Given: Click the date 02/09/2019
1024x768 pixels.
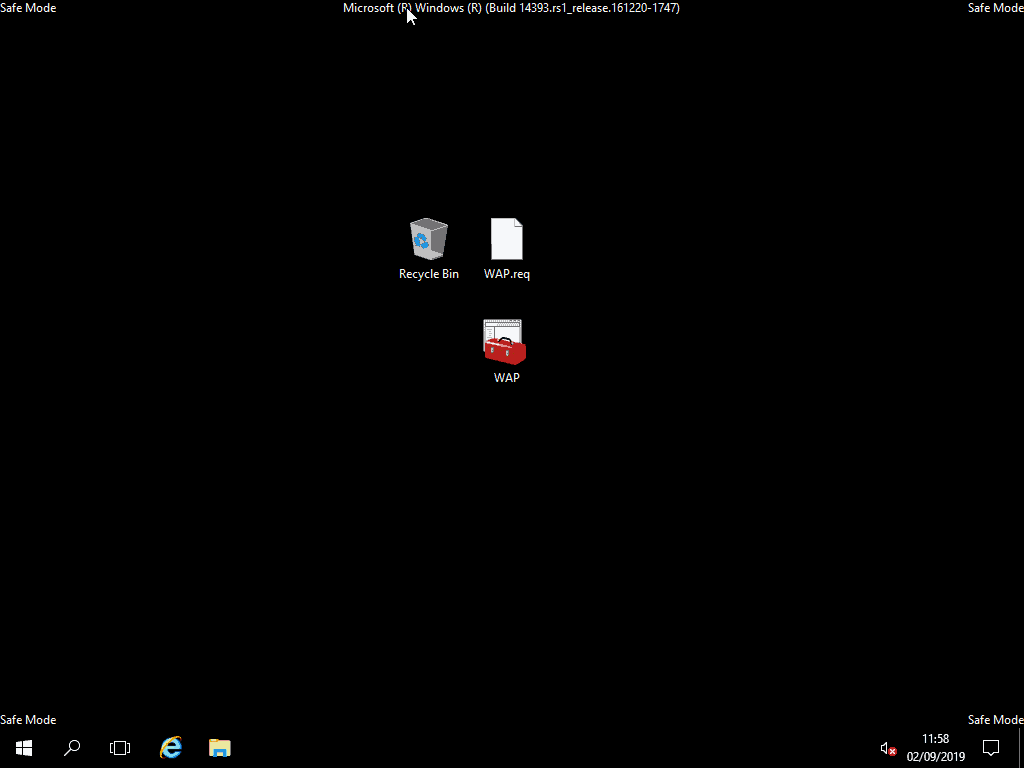Looking at the screenshot, I should tap(935, 756).
